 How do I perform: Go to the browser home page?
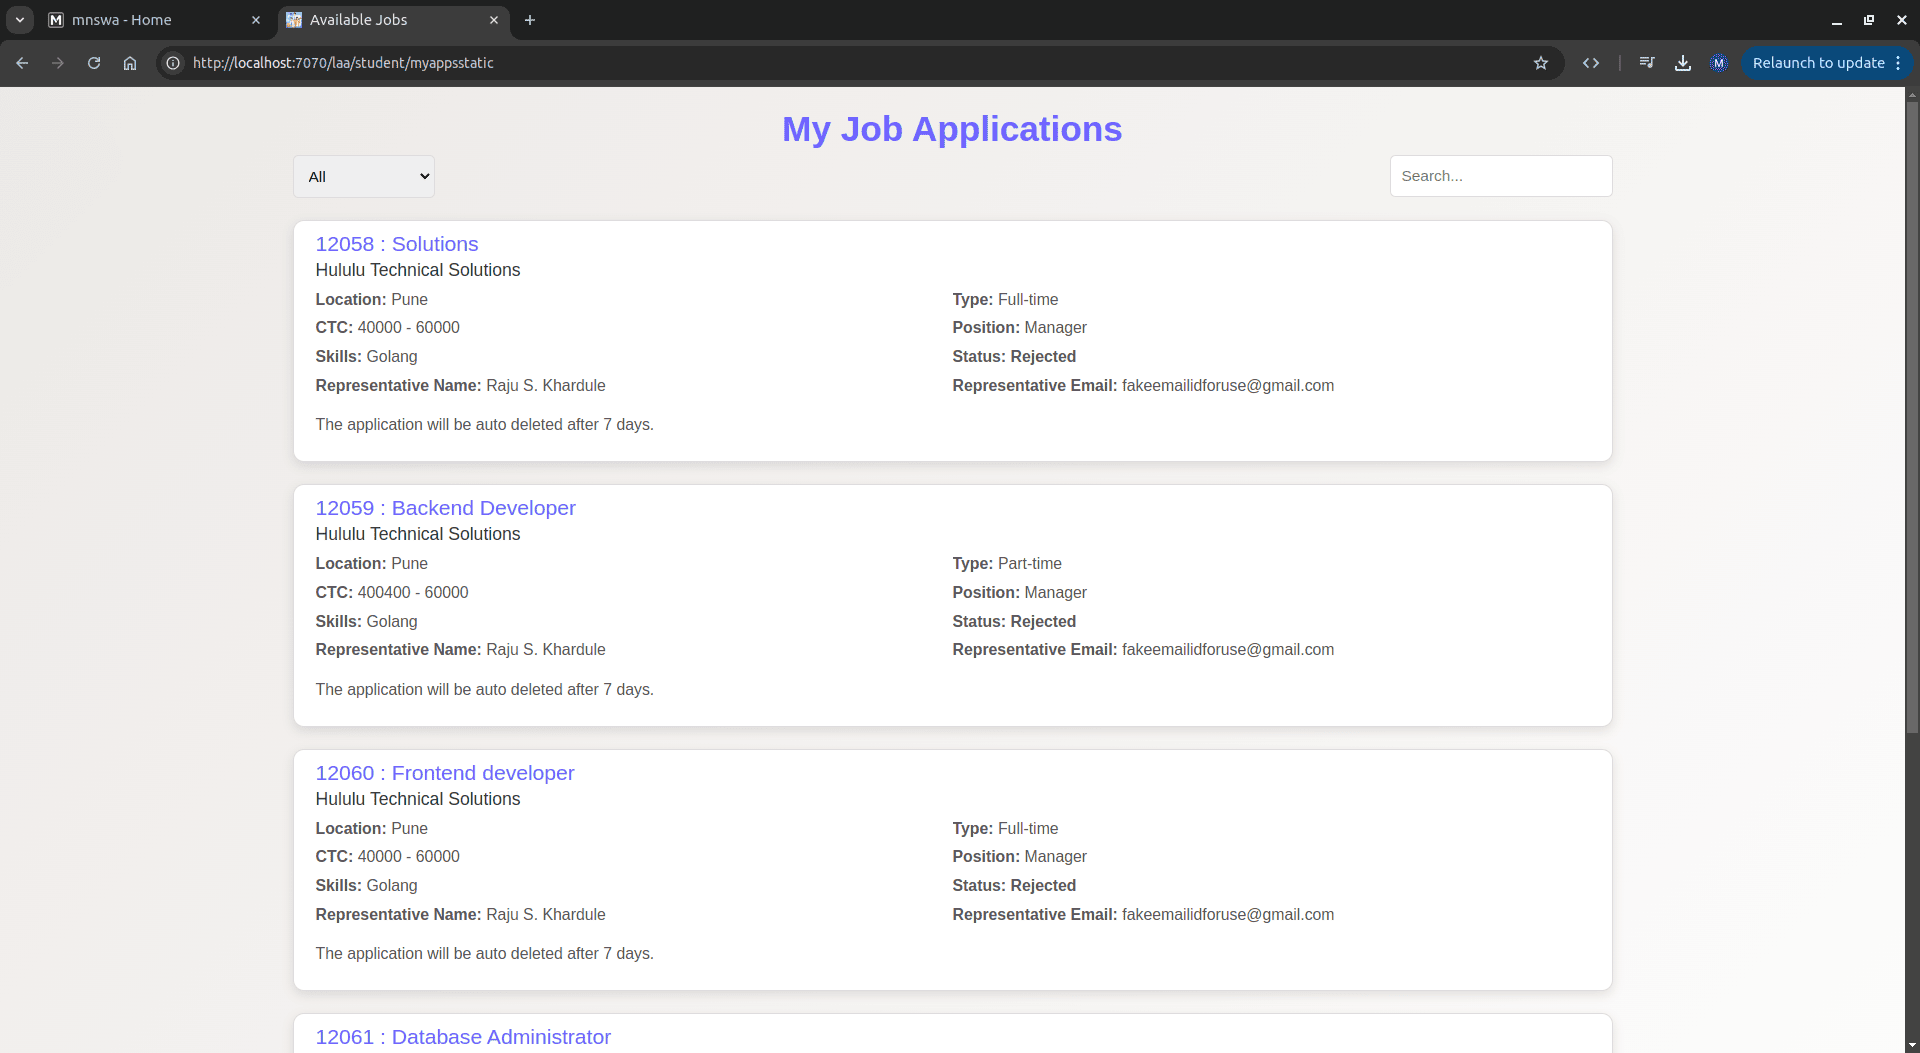click(x=130, y=63)
